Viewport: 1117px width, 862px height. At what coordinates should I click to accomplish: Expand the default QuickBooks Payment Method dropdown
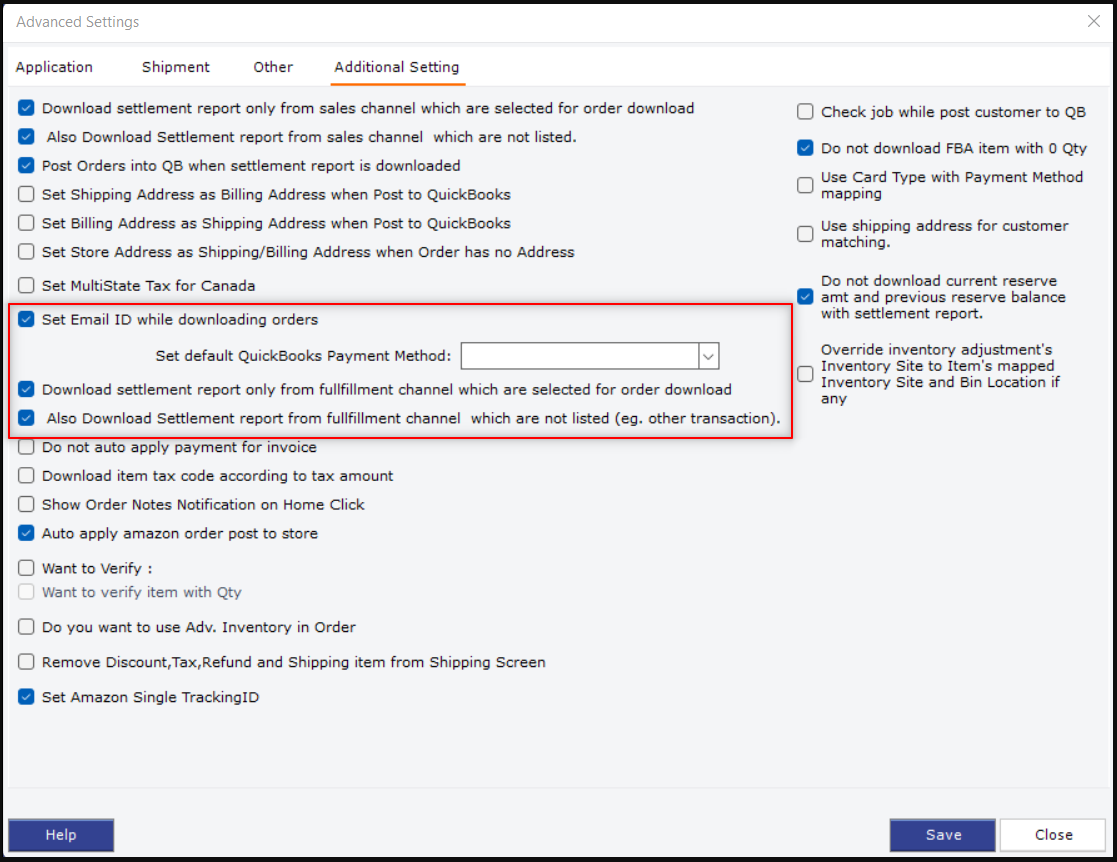click(708, 356)
